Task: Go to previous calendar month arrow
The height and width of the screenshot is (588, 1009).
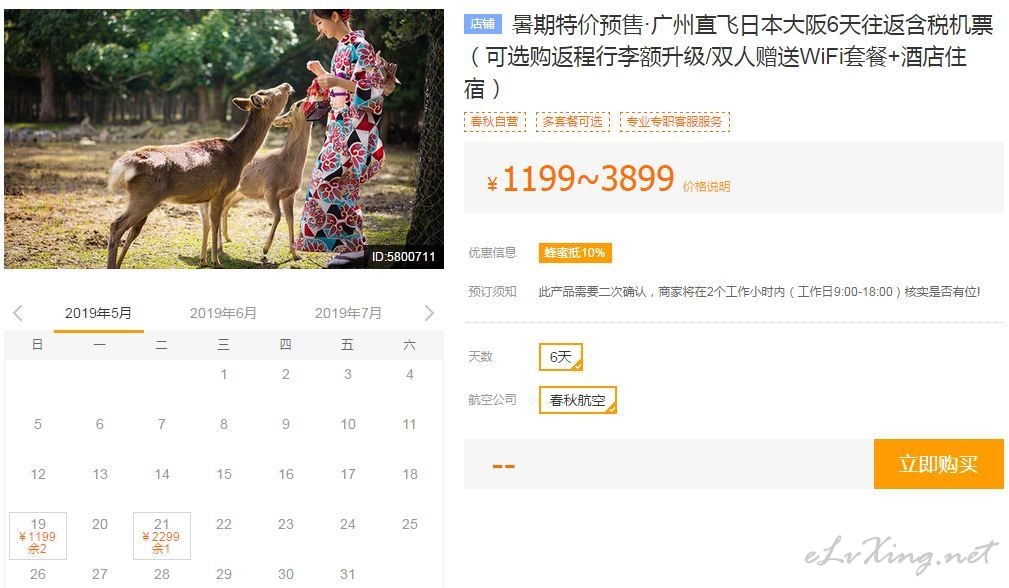Action: click(x=18, y=313)
